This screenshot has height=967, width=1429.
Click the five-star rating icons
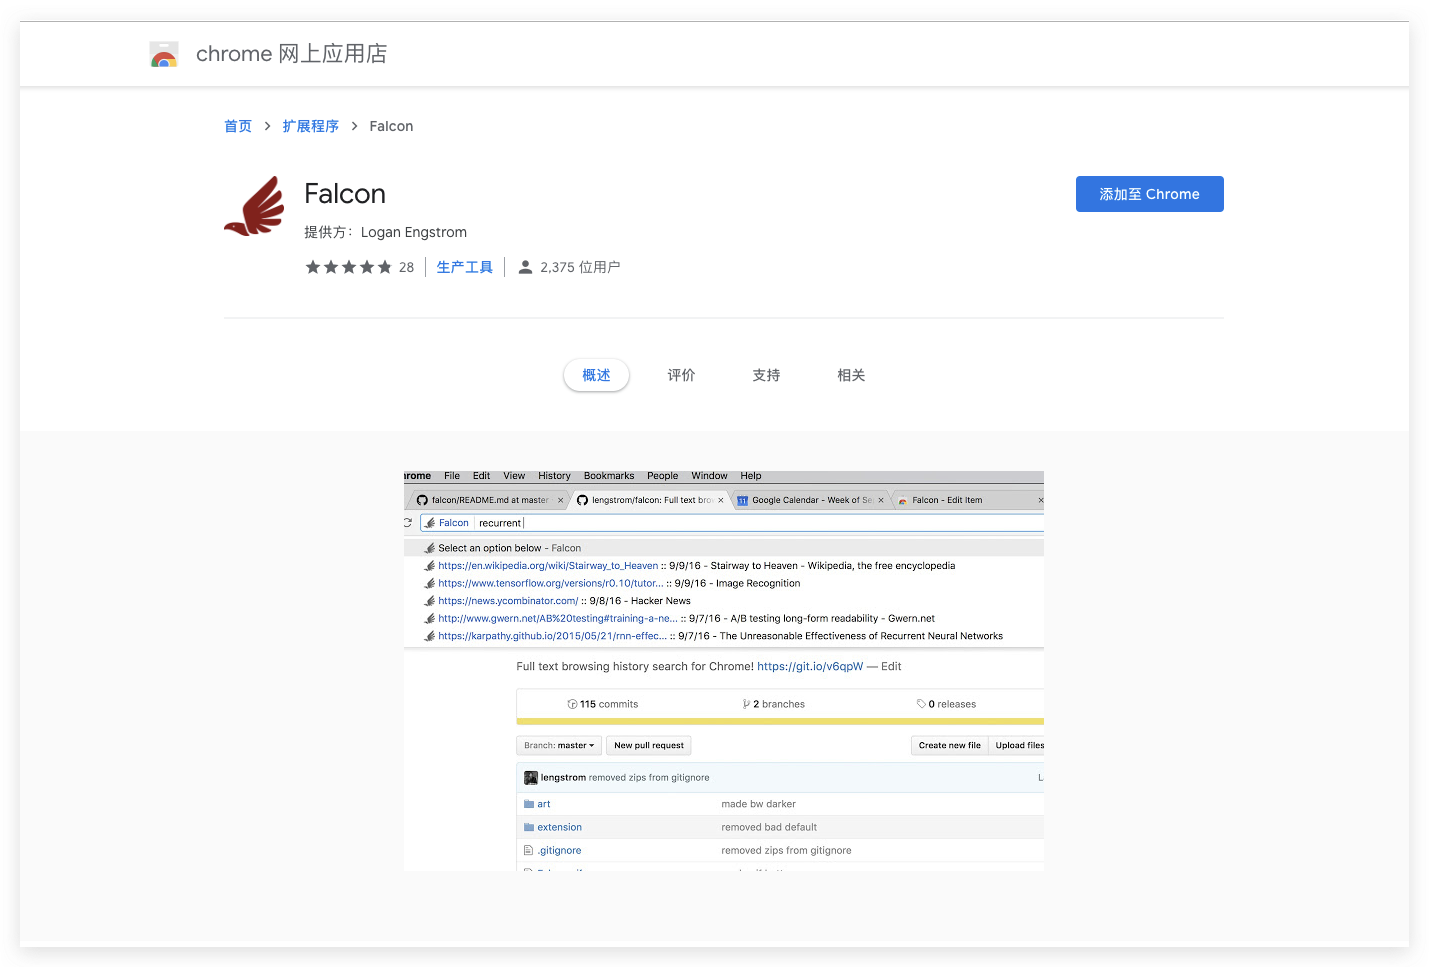click(x=348, y=267)
